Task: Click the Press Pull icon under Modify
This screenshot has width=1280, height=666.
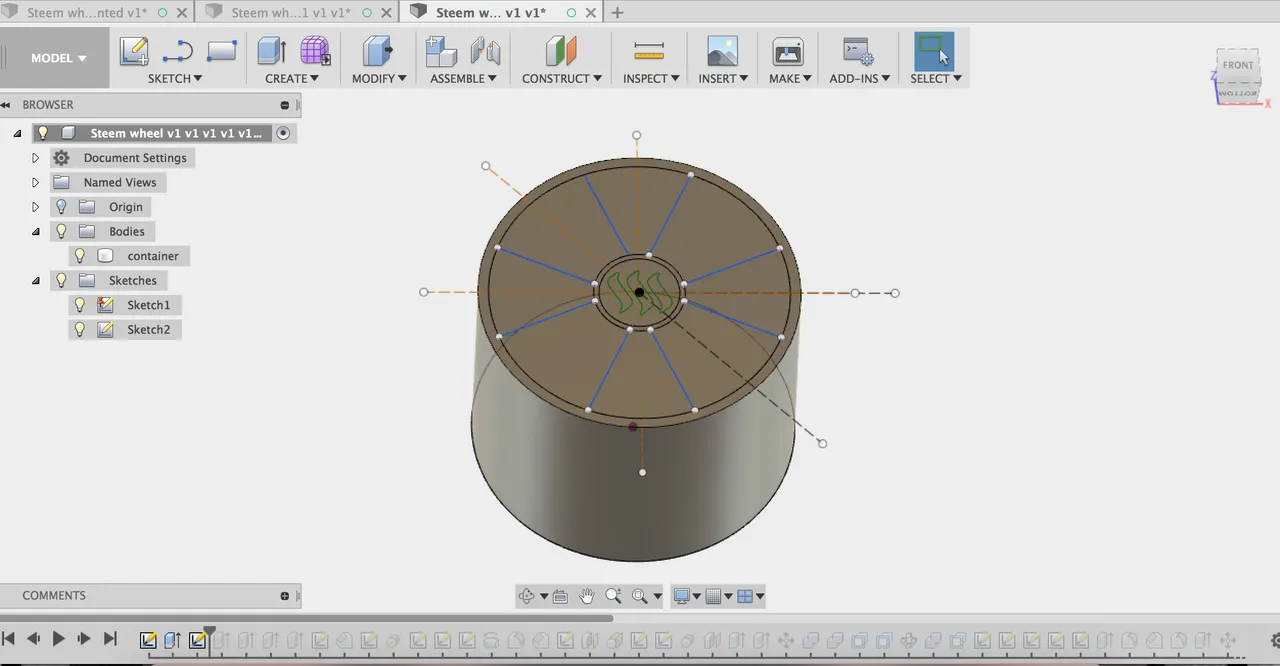Action: click(x=378, y=51)
